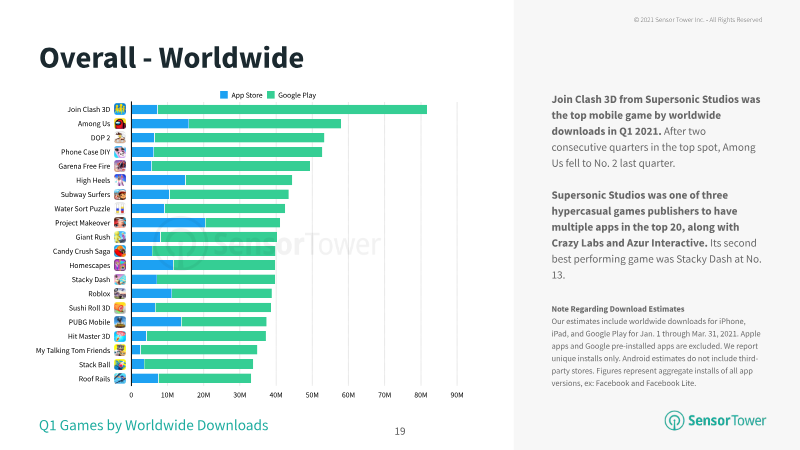Select the Roblox game icon
Viewport: 800px width, 450px height.
120,293
